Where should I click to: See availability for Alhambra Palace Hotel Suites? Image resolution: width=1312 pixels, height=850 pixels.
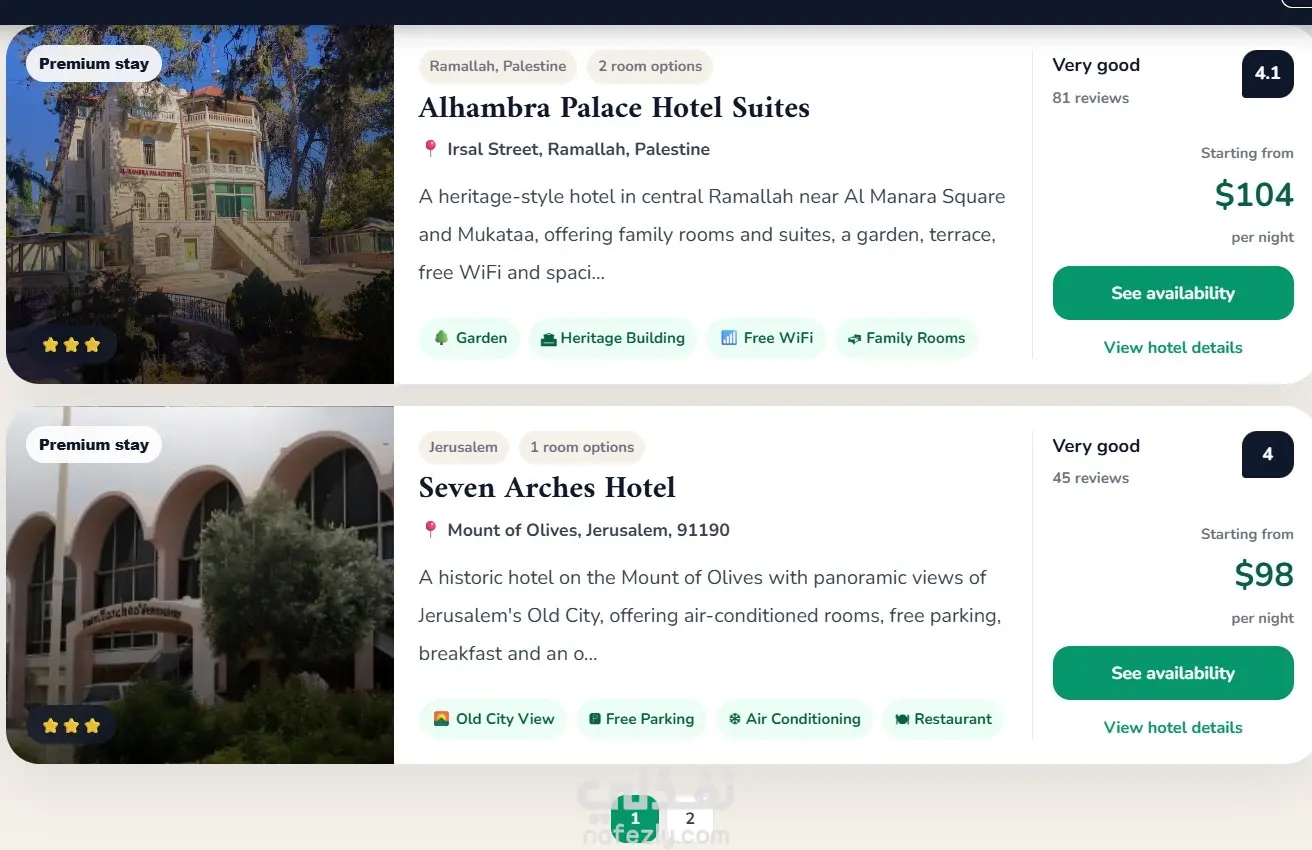tap(1173, 293)
